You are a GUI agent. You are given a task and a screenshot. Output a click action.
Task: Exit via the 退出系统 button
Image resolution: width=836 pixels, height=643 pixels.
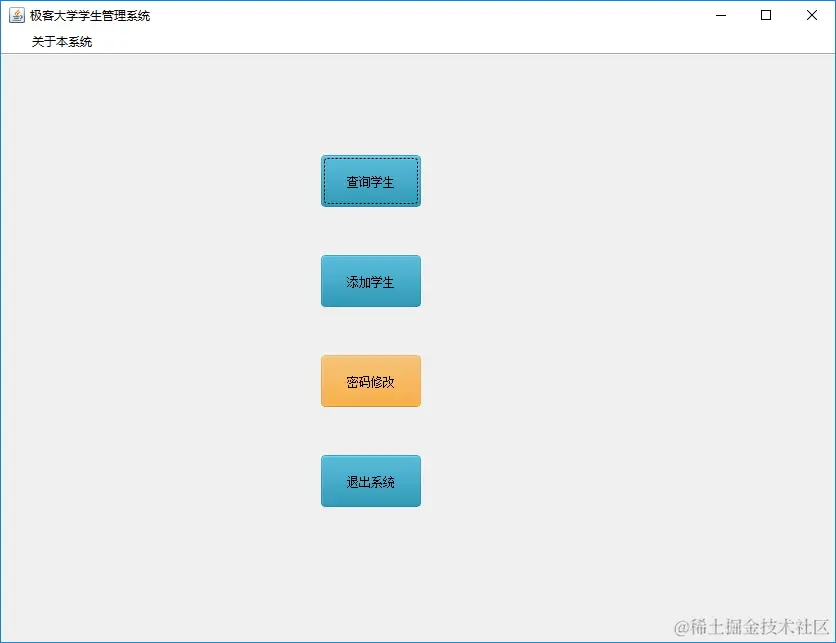371,481
